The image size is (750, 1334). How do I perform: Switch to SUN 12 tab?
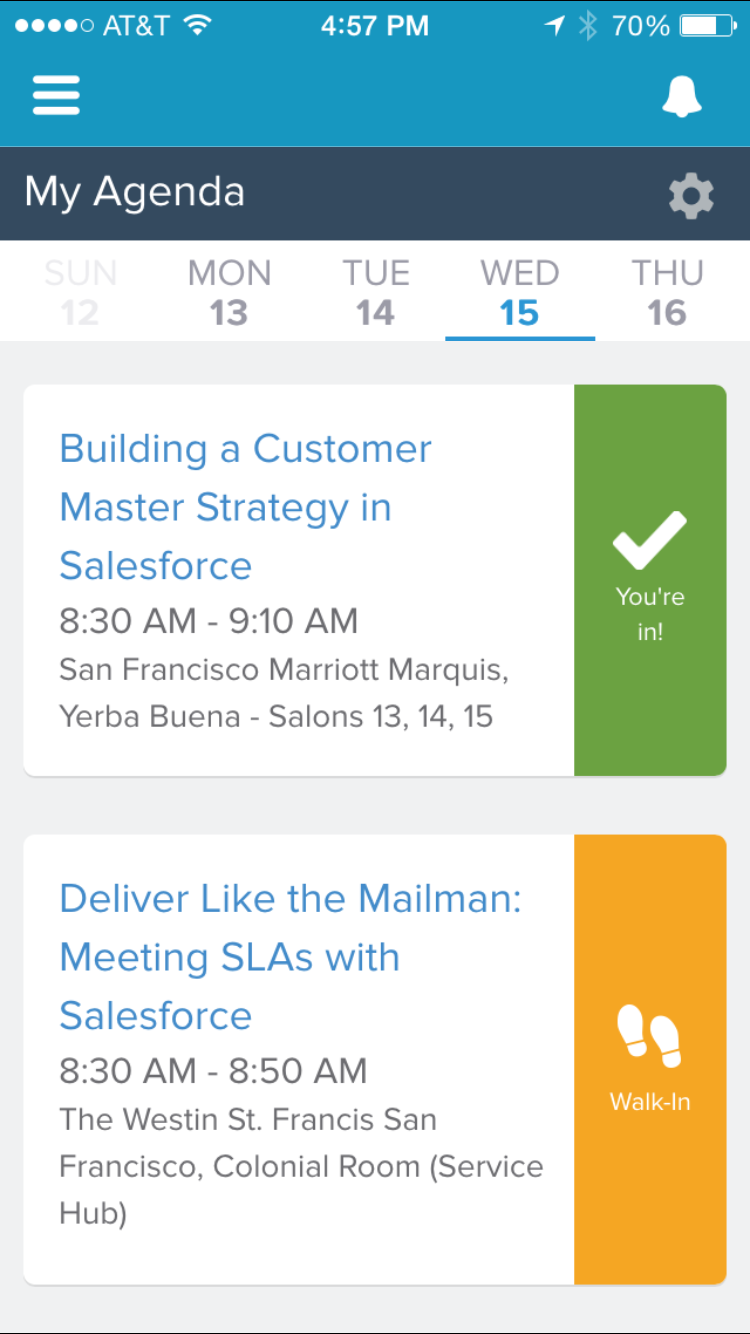coord(80,292)
